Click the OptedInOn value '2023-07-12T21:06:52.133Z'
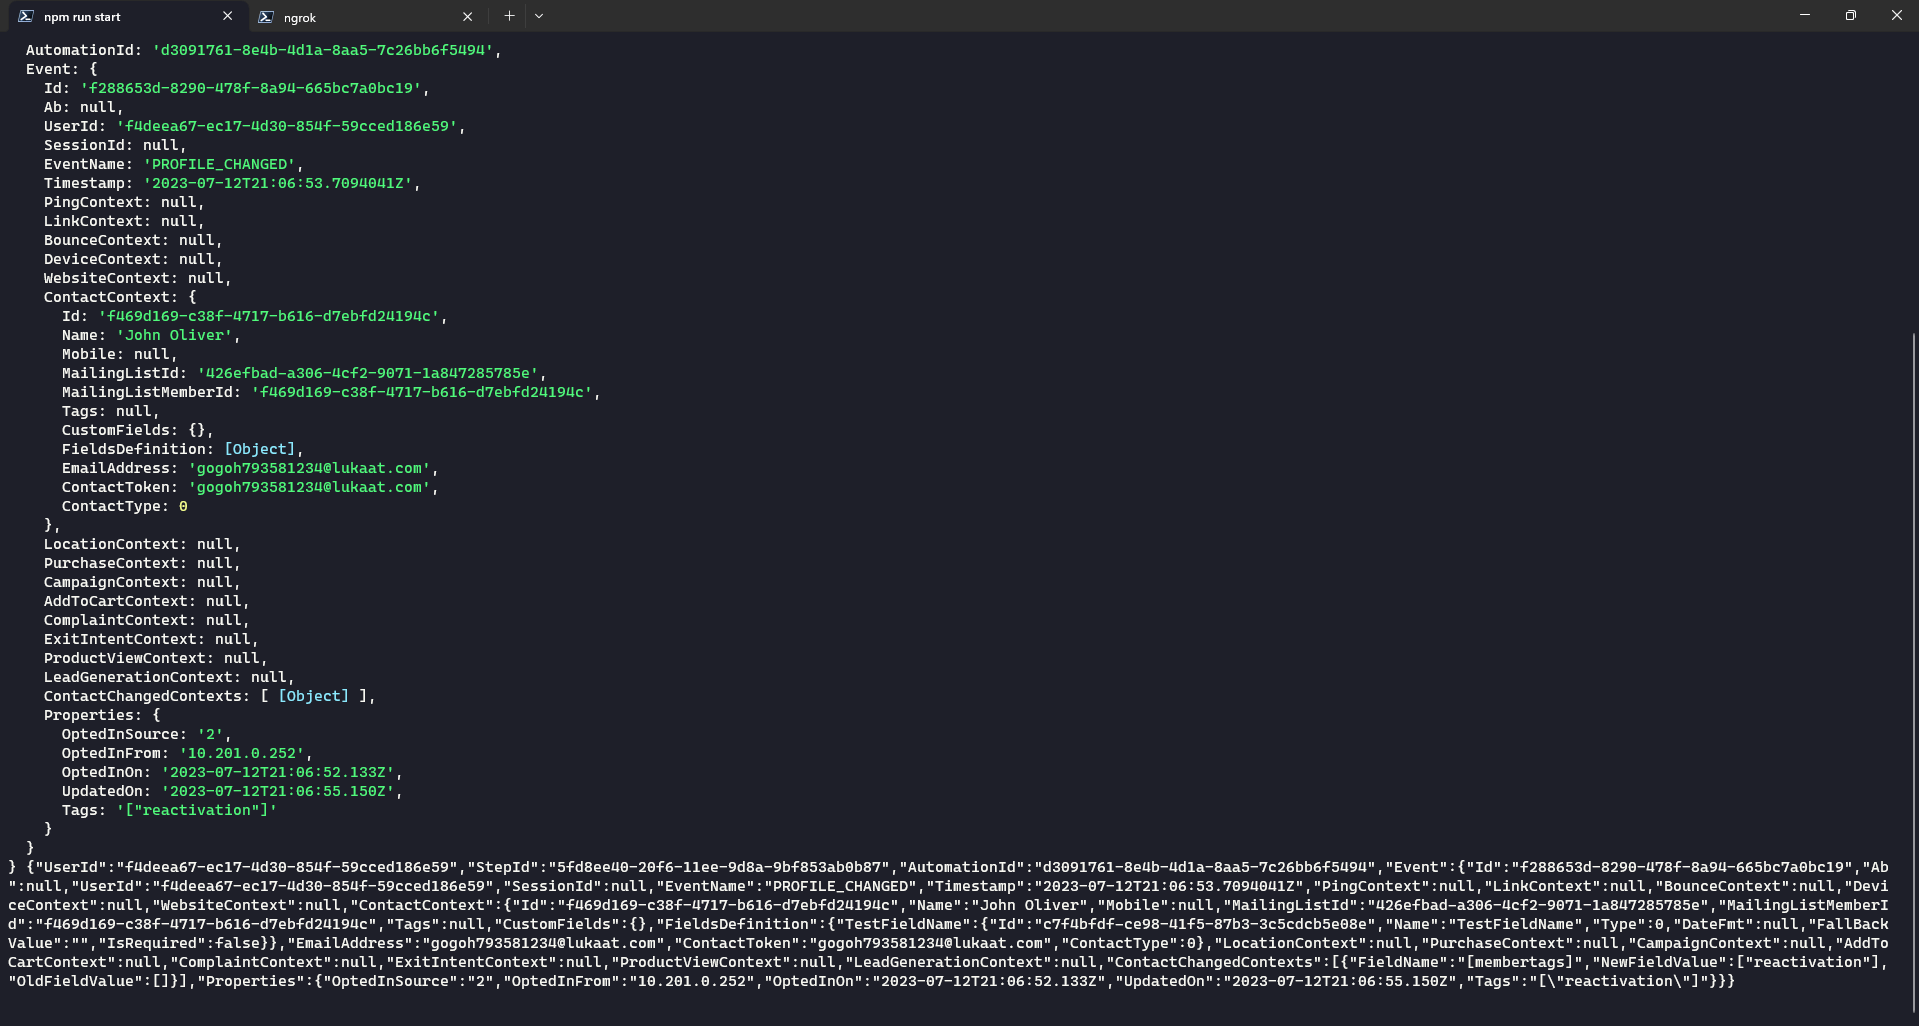1919x1026 pixels. point(278,772)
